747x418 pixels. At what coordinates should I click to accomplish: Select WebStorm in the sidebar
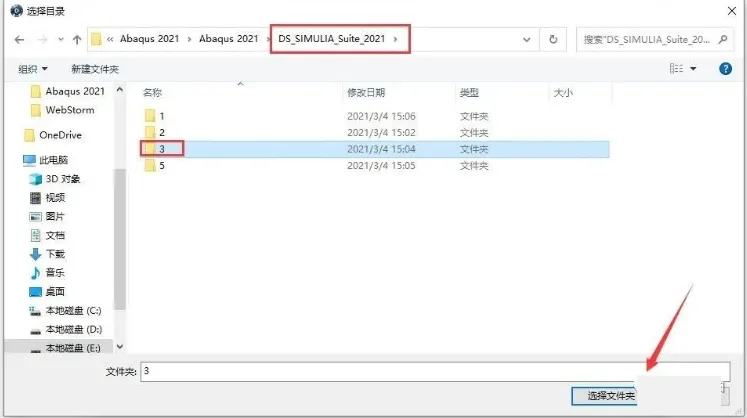click(62, 110)
